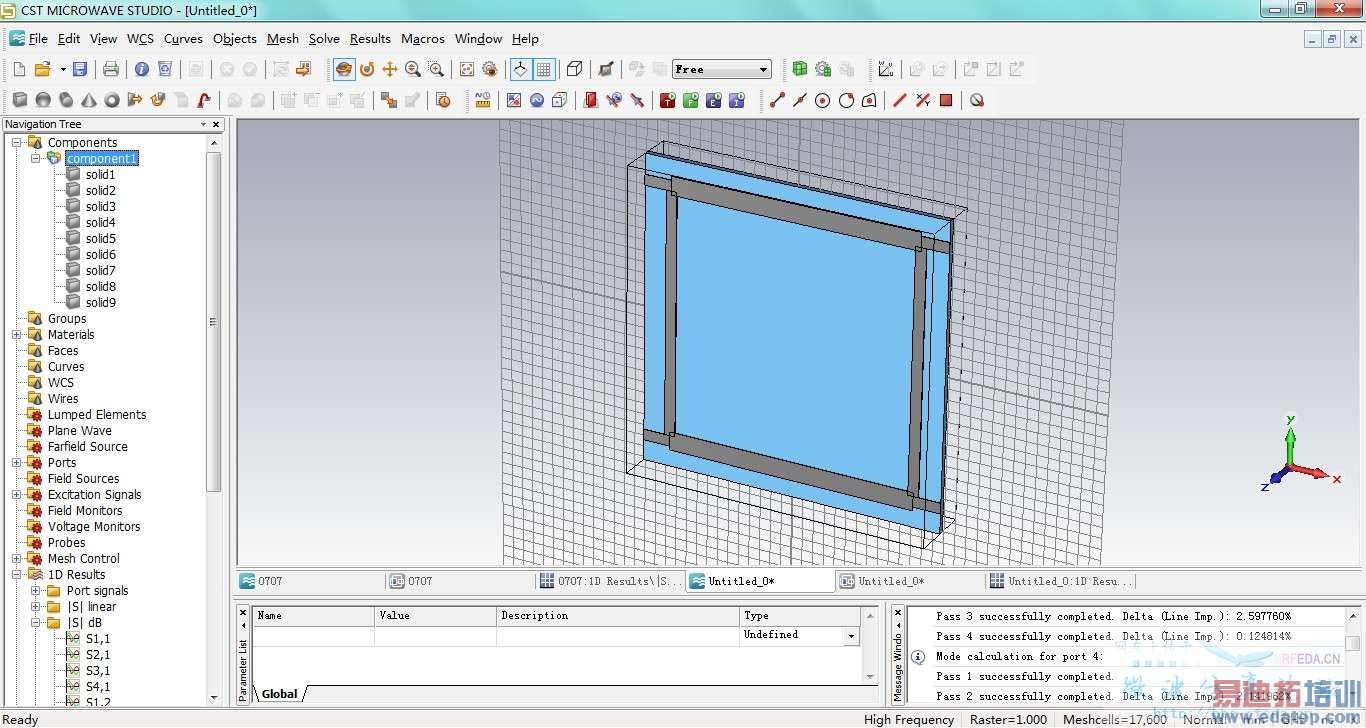
Task: Pick edge midpoint tool
Action: pyautogui.click(x=800, y=100)
